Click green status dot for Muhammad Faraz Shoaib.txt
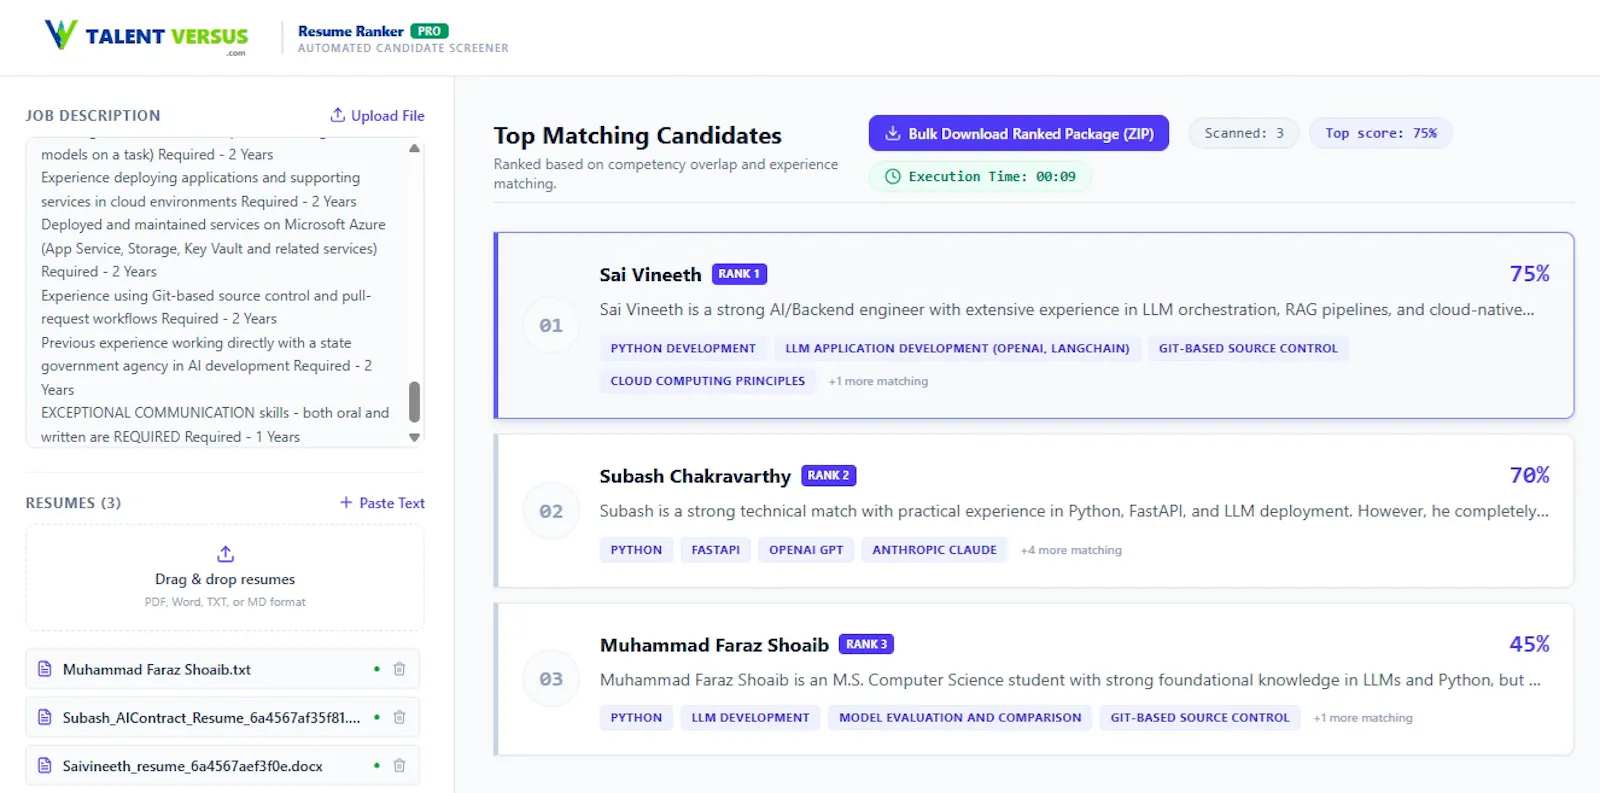 [377, 669]
